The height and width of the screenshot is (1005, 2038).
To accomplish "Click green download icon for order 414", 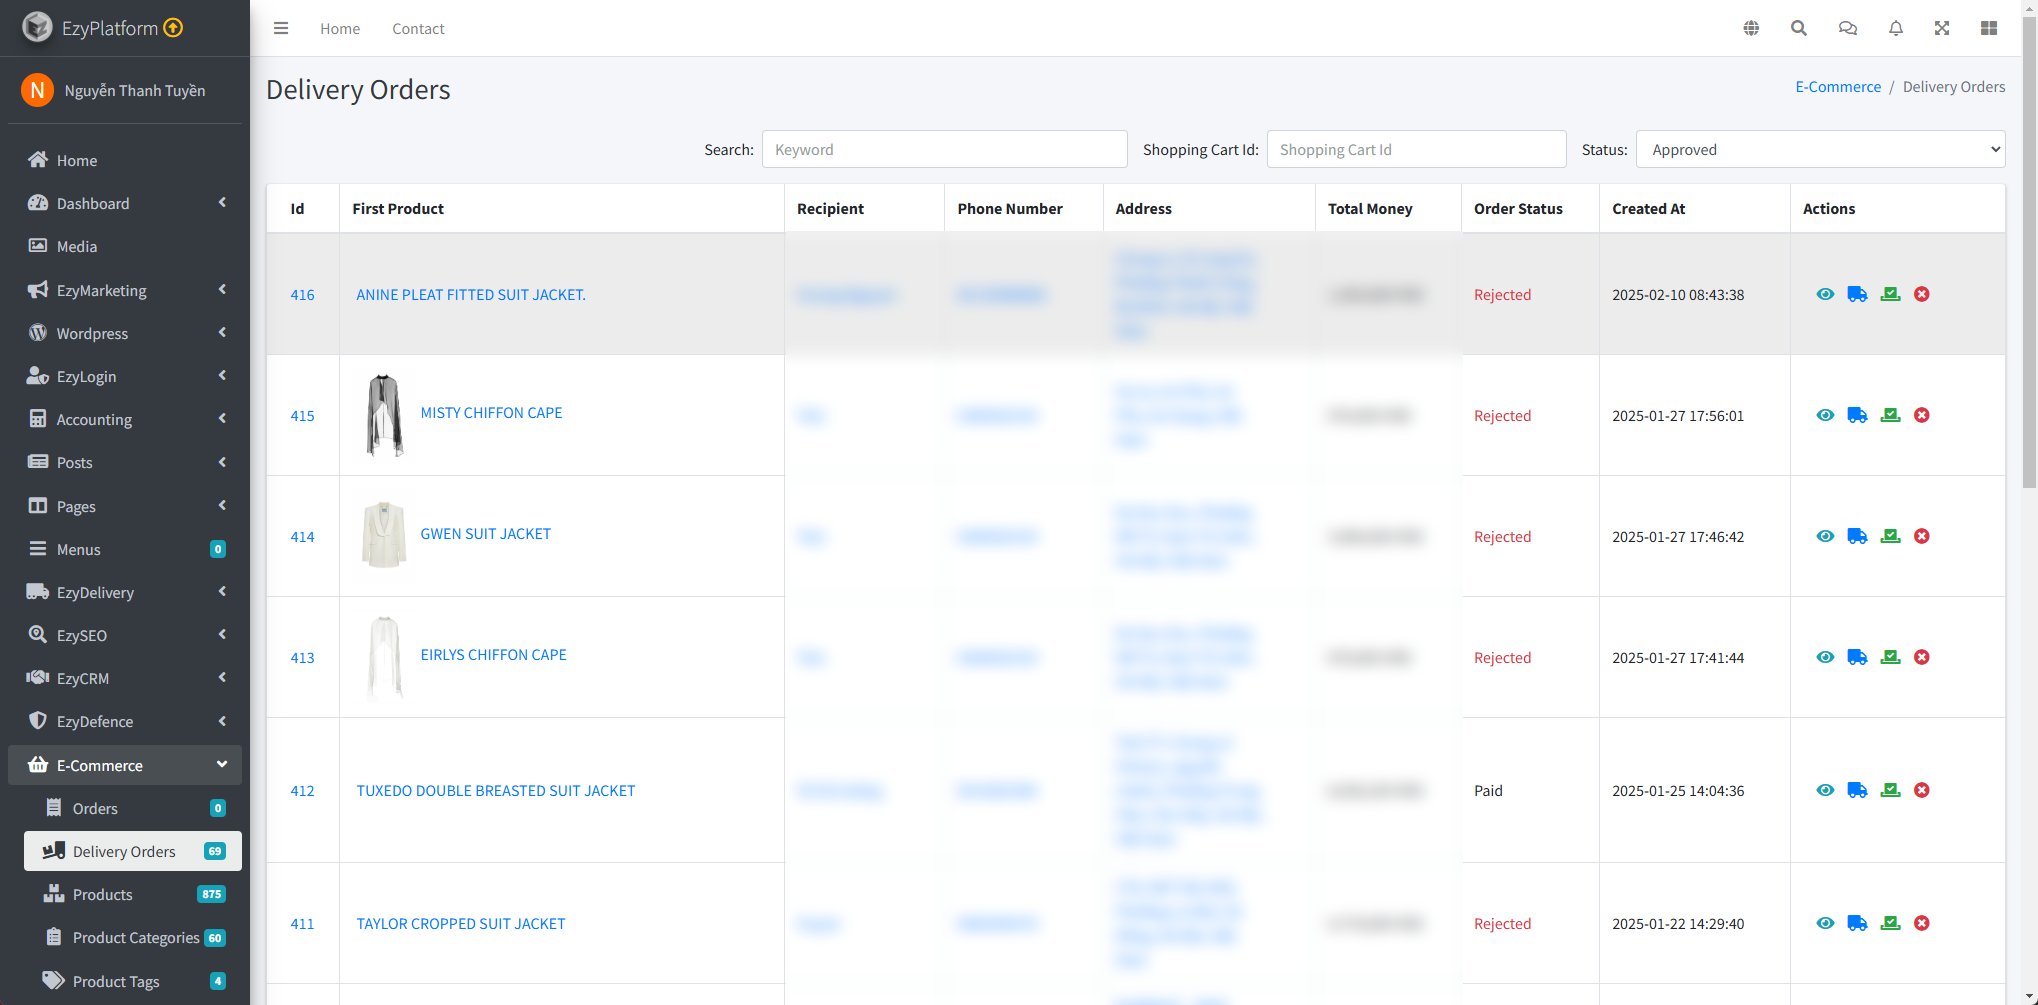I will pyautogui.click(x=1890, y=536).
